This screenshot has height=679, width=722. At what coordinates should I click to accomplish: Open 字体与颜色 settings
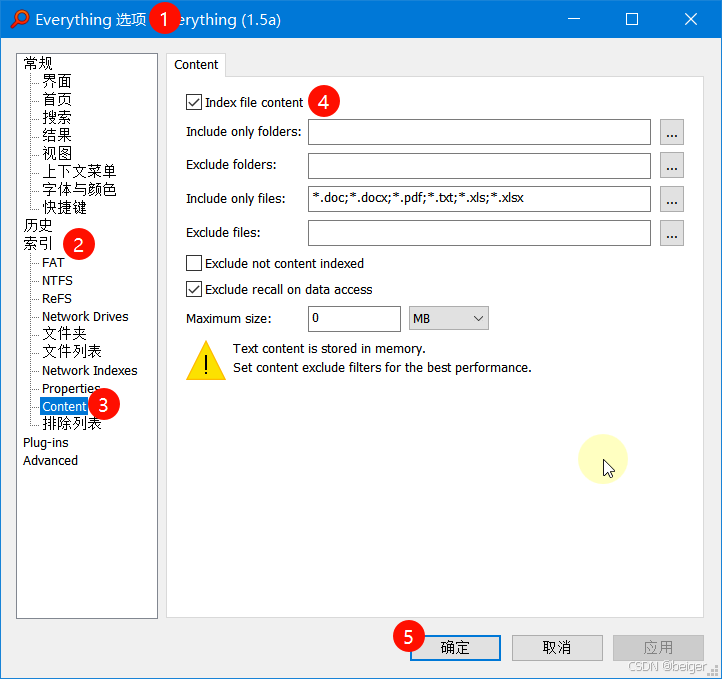(x=79, y=189)
